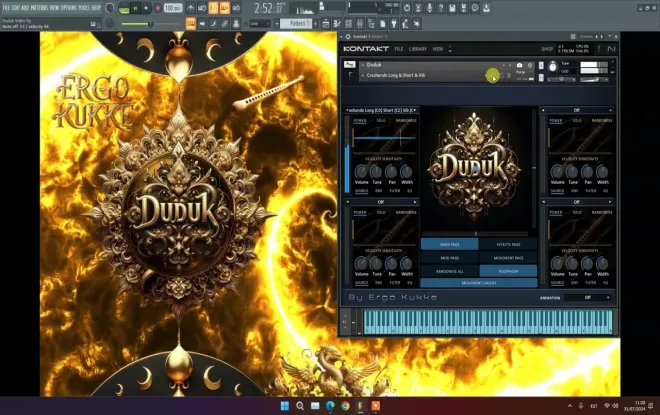Click RANDOMISE on the top-left slot
Viewport: 660px width, 415px height.
[x=406, y=121]
